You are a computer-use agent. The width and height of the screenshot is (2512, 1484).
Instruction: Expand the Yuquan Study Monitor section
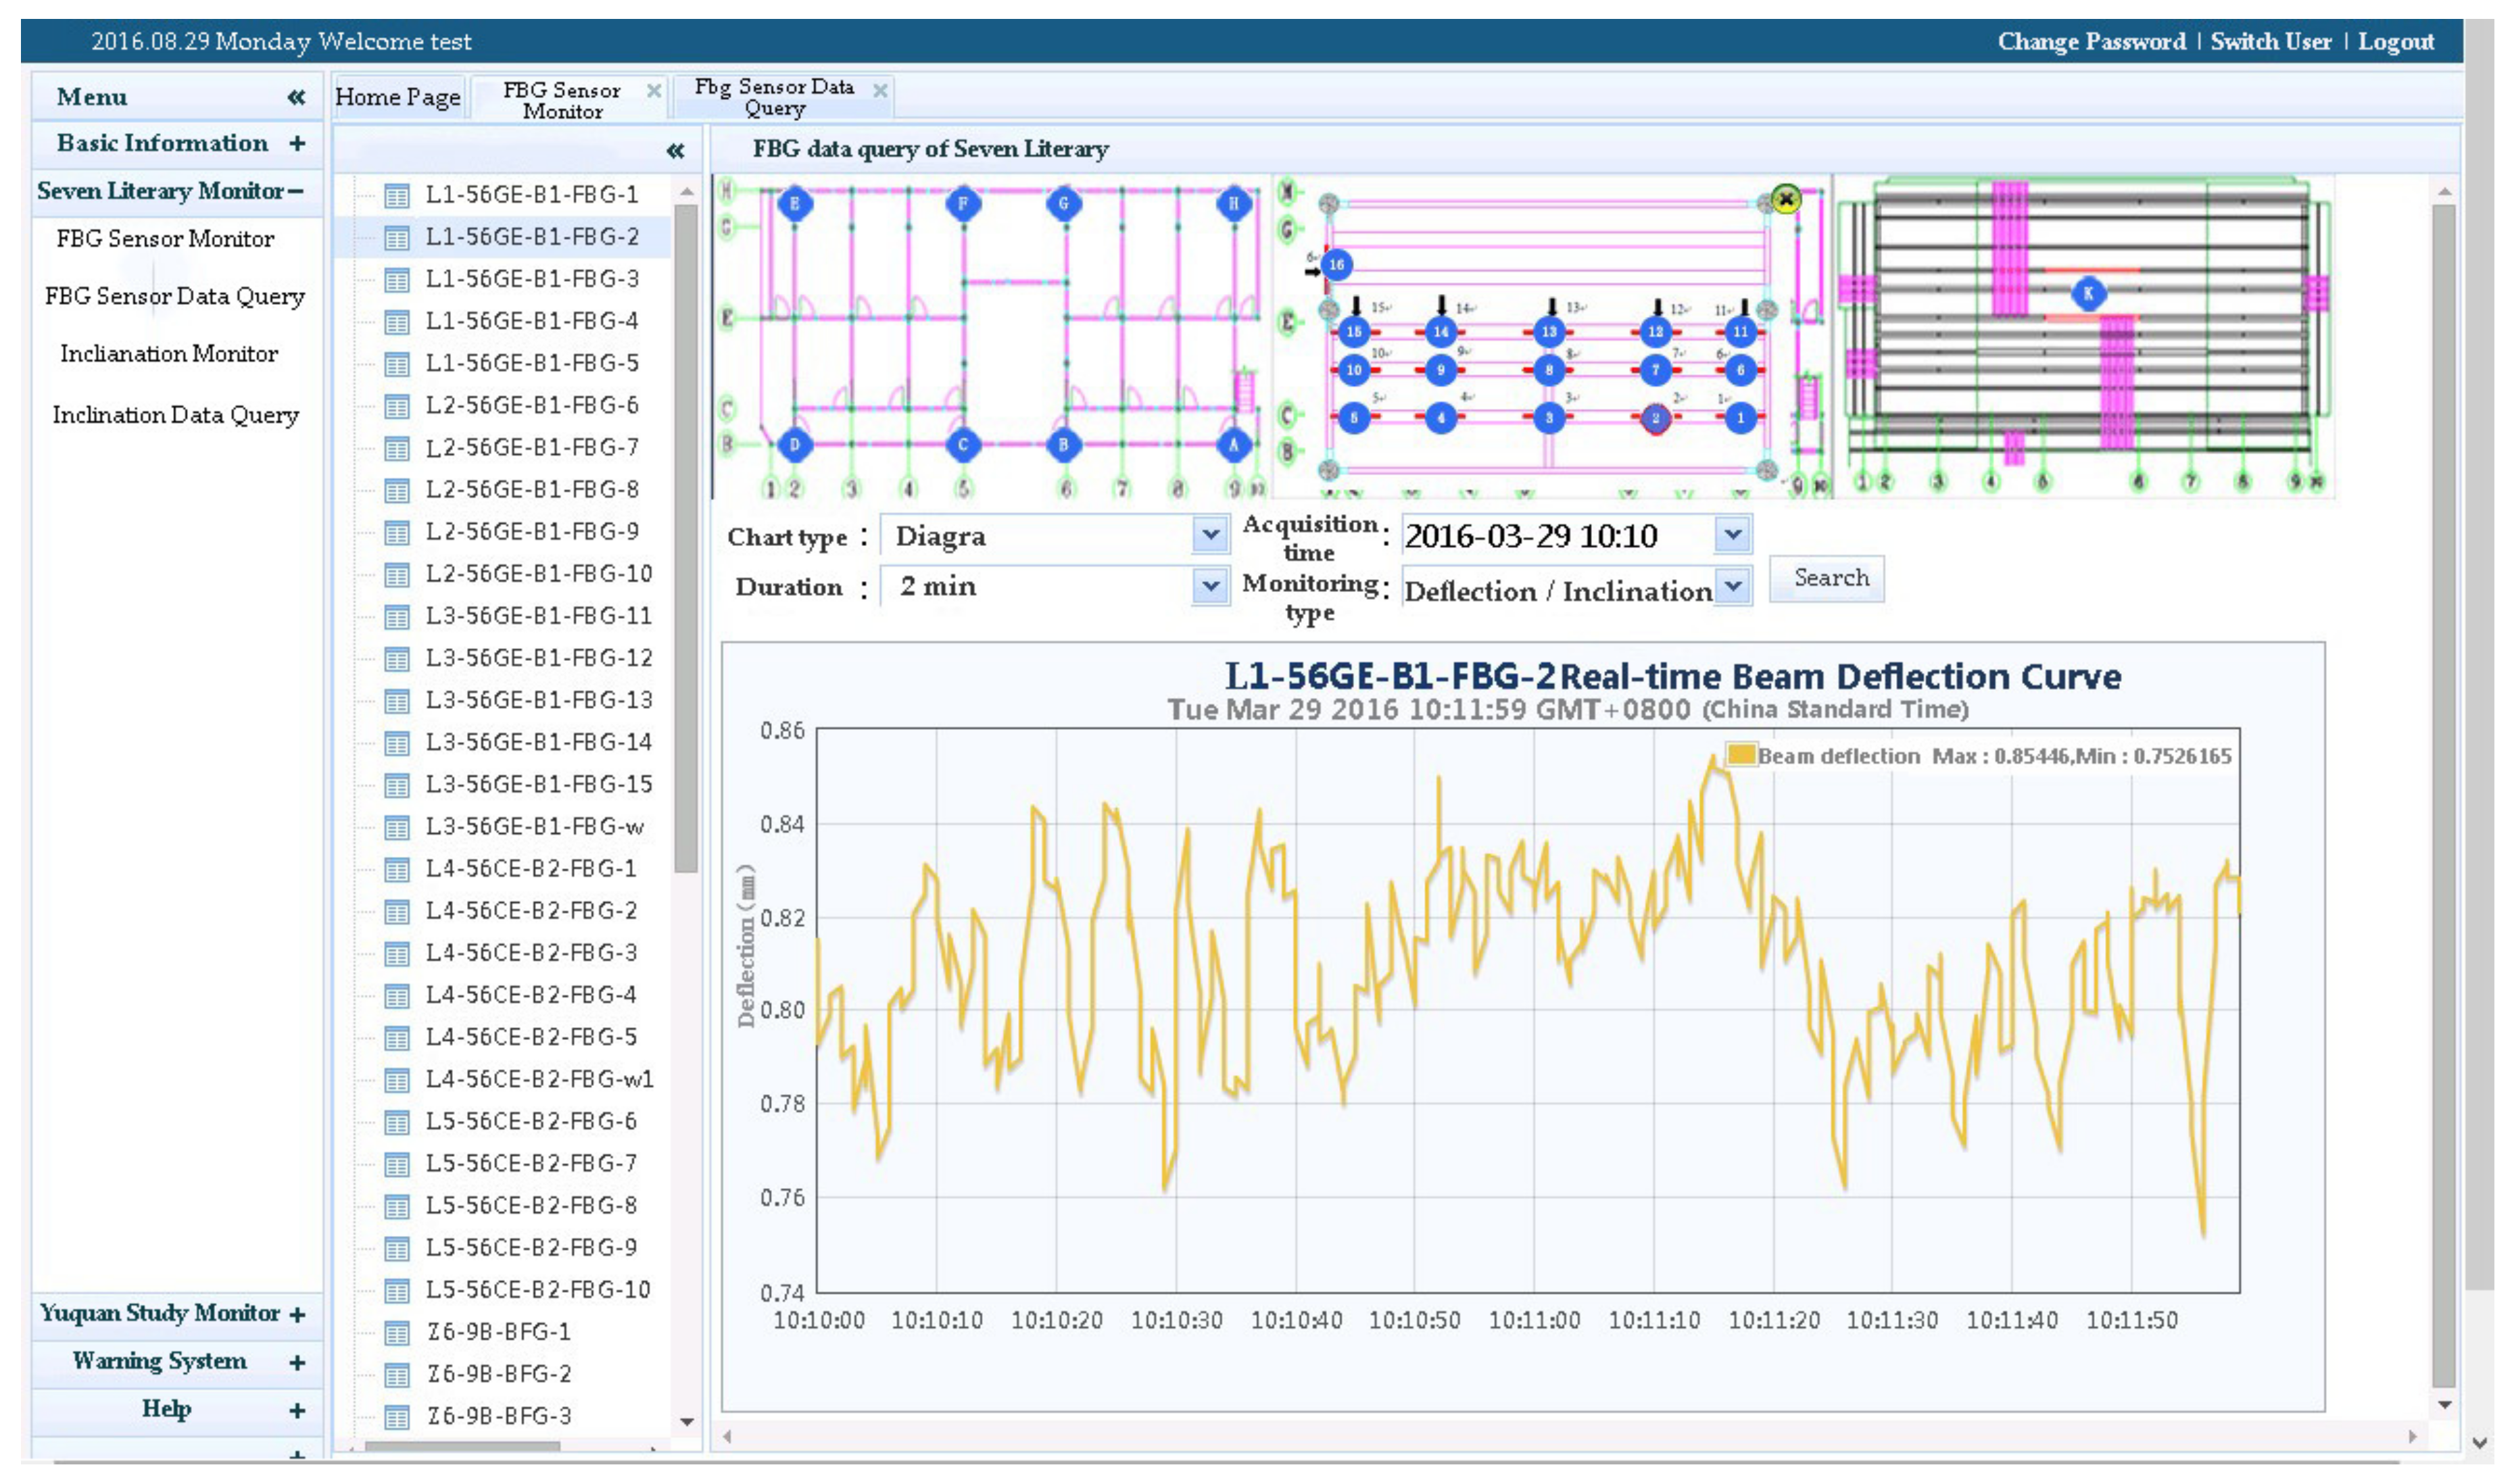coord(297,1315)
